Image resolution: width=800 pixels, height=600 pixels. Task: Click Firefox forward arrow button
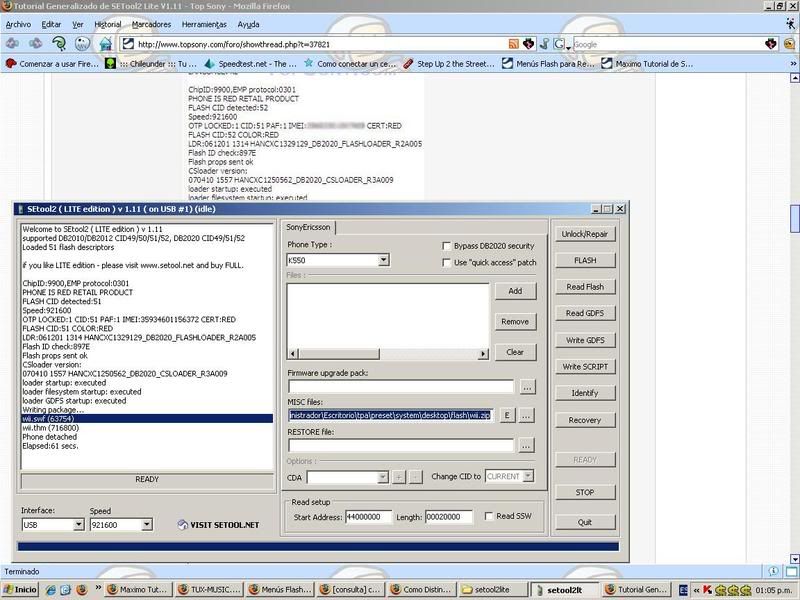pyautogui.click(x=35, y=44)
